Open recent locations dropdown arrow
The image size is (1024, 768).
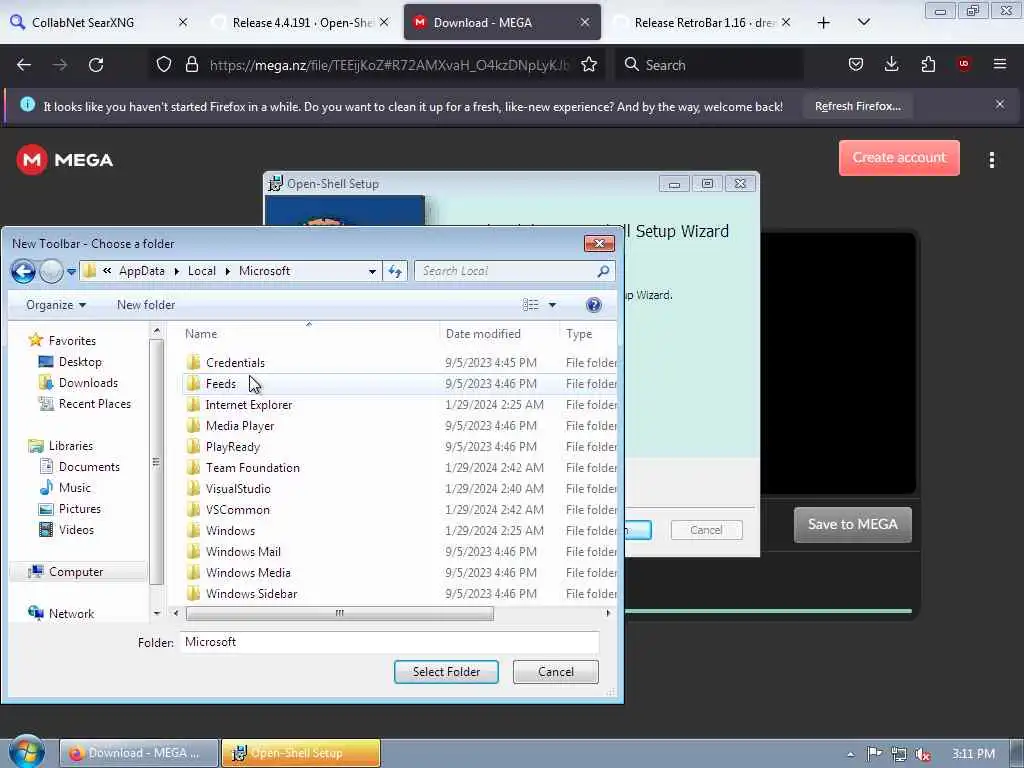coord(71,272)
